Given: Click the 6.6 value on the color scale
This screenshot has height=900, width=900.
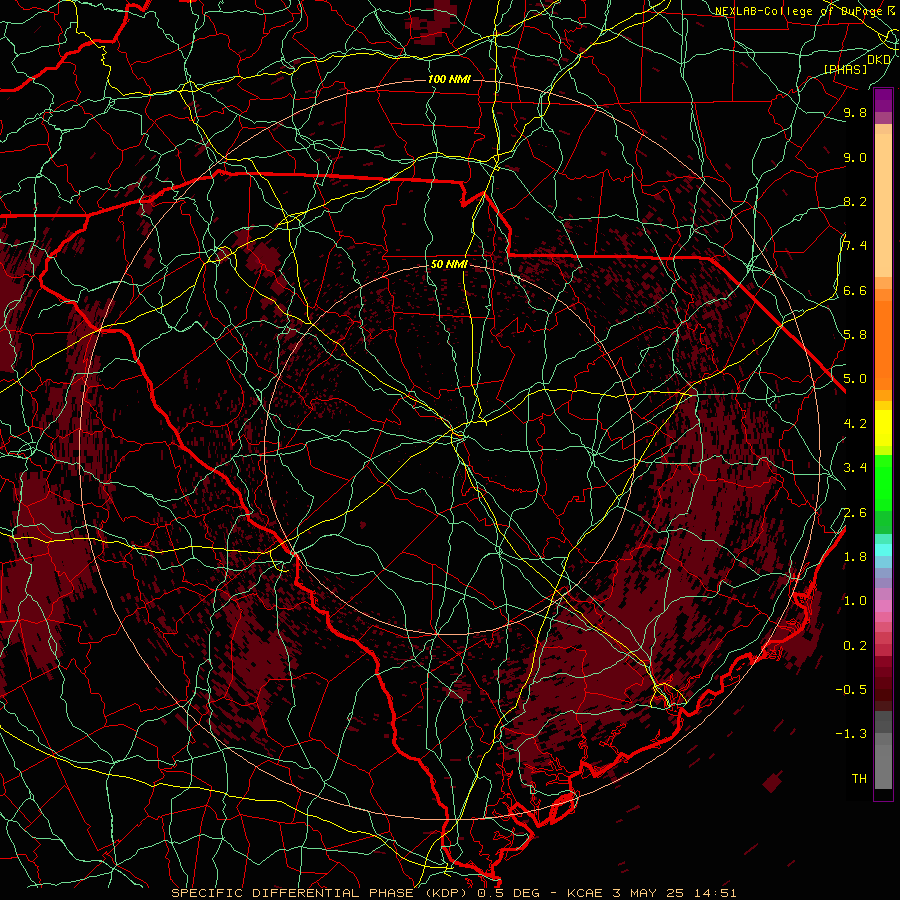Looking at the screenshot, I should [855, 291].
